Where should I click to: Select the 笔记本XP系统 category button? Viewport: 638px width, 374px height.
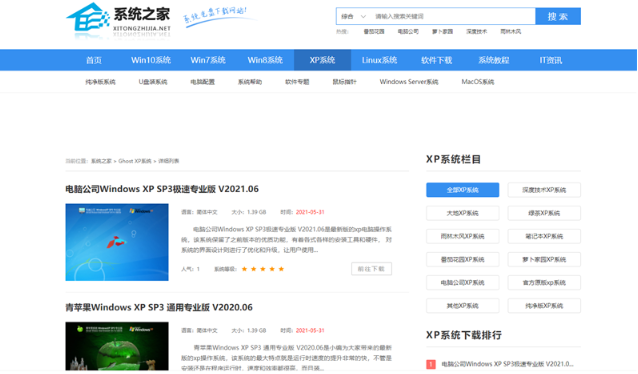pos(544,236)
